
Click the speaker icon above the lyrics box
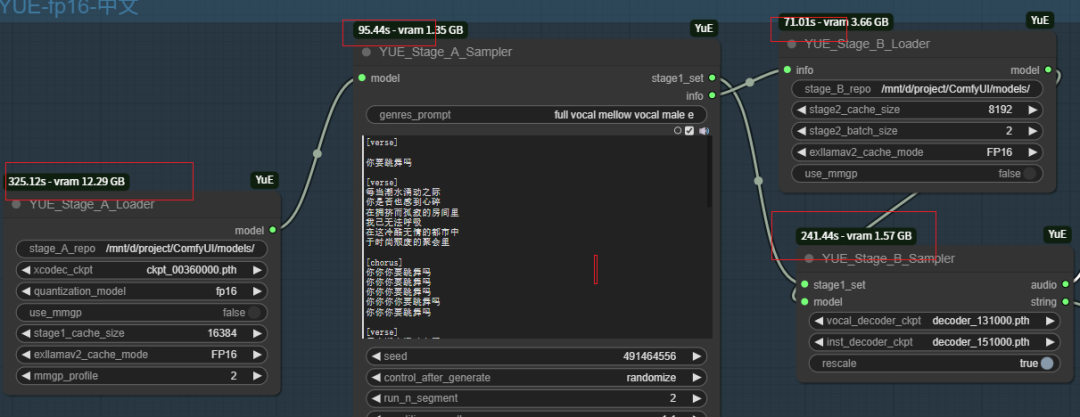coord(703,130)
